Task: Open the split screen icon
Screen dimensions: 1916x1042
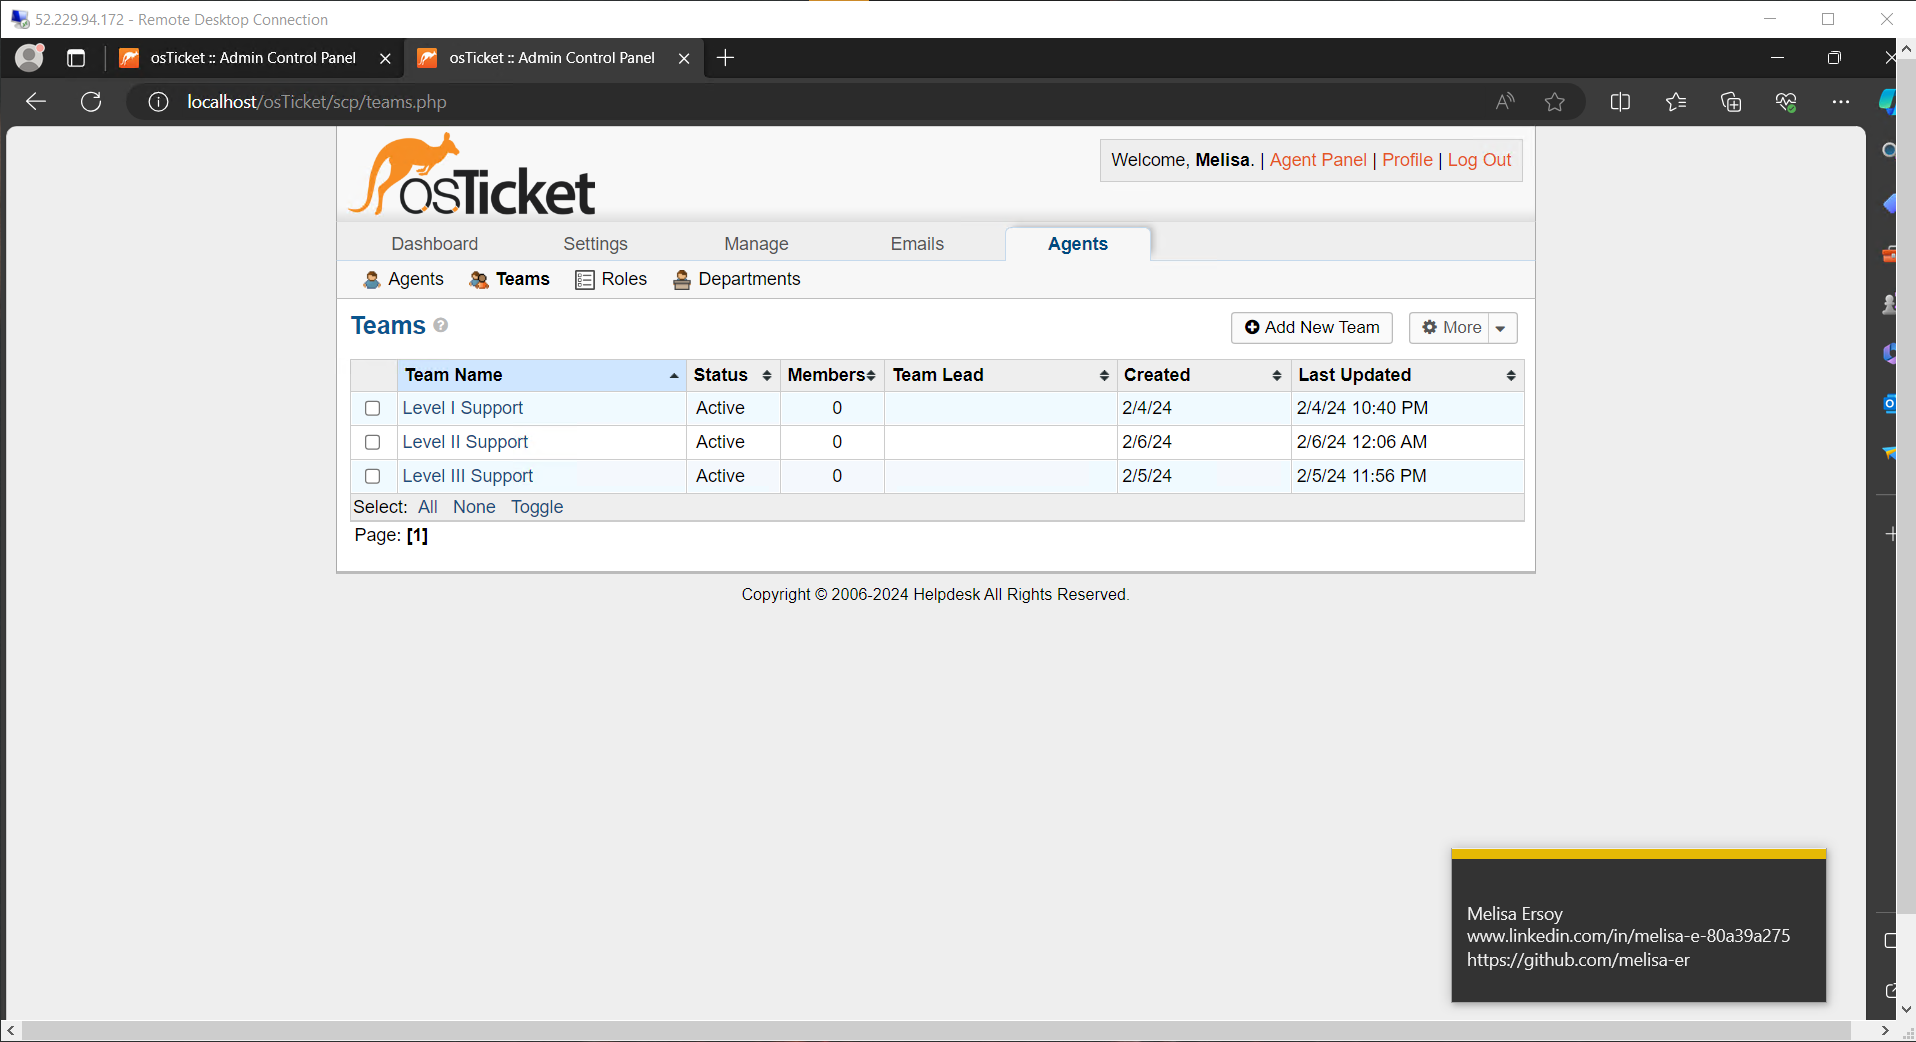Action: click(x=1620, y=102)
